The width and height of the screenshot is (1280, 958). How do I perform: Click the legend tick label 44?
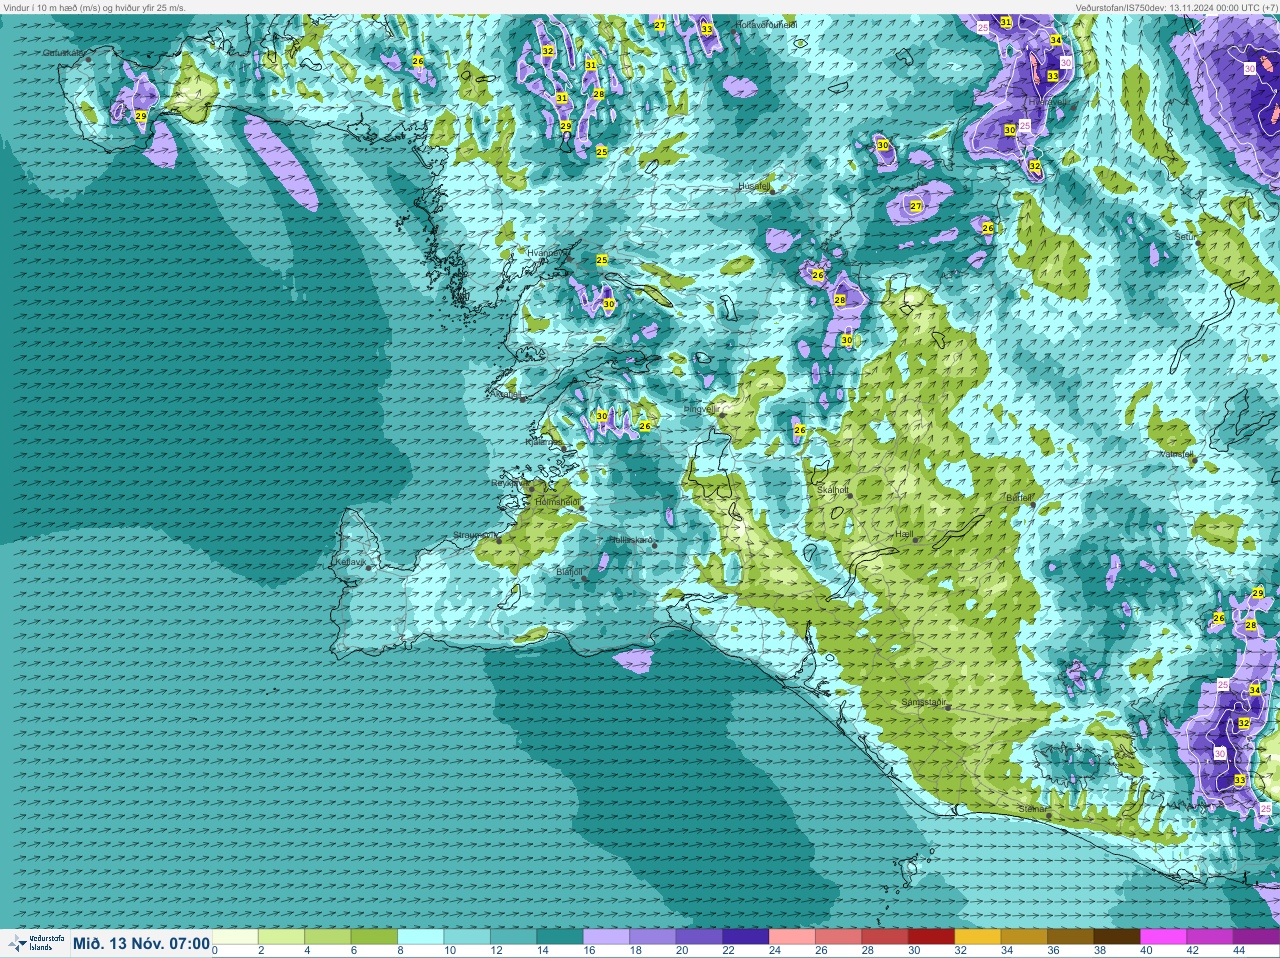click(1238, 950)
